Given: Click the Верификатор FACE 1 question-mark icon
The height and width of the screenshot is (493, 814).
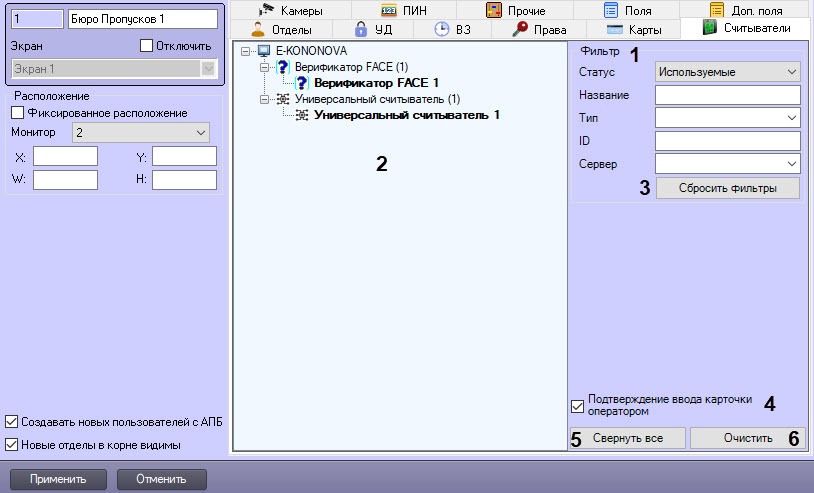Looking at the screenshot, I should click(304, 83).
